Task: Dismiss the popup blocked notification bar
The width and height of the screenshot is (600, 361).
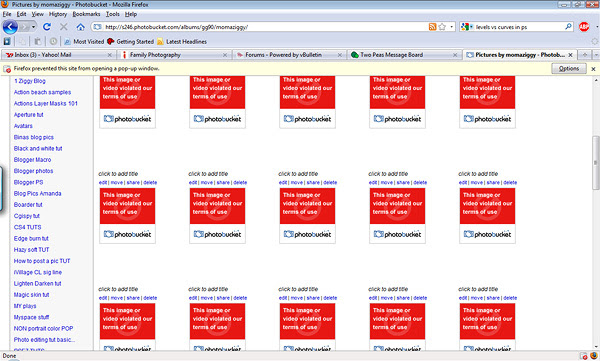Action: (x=593, y=69)
